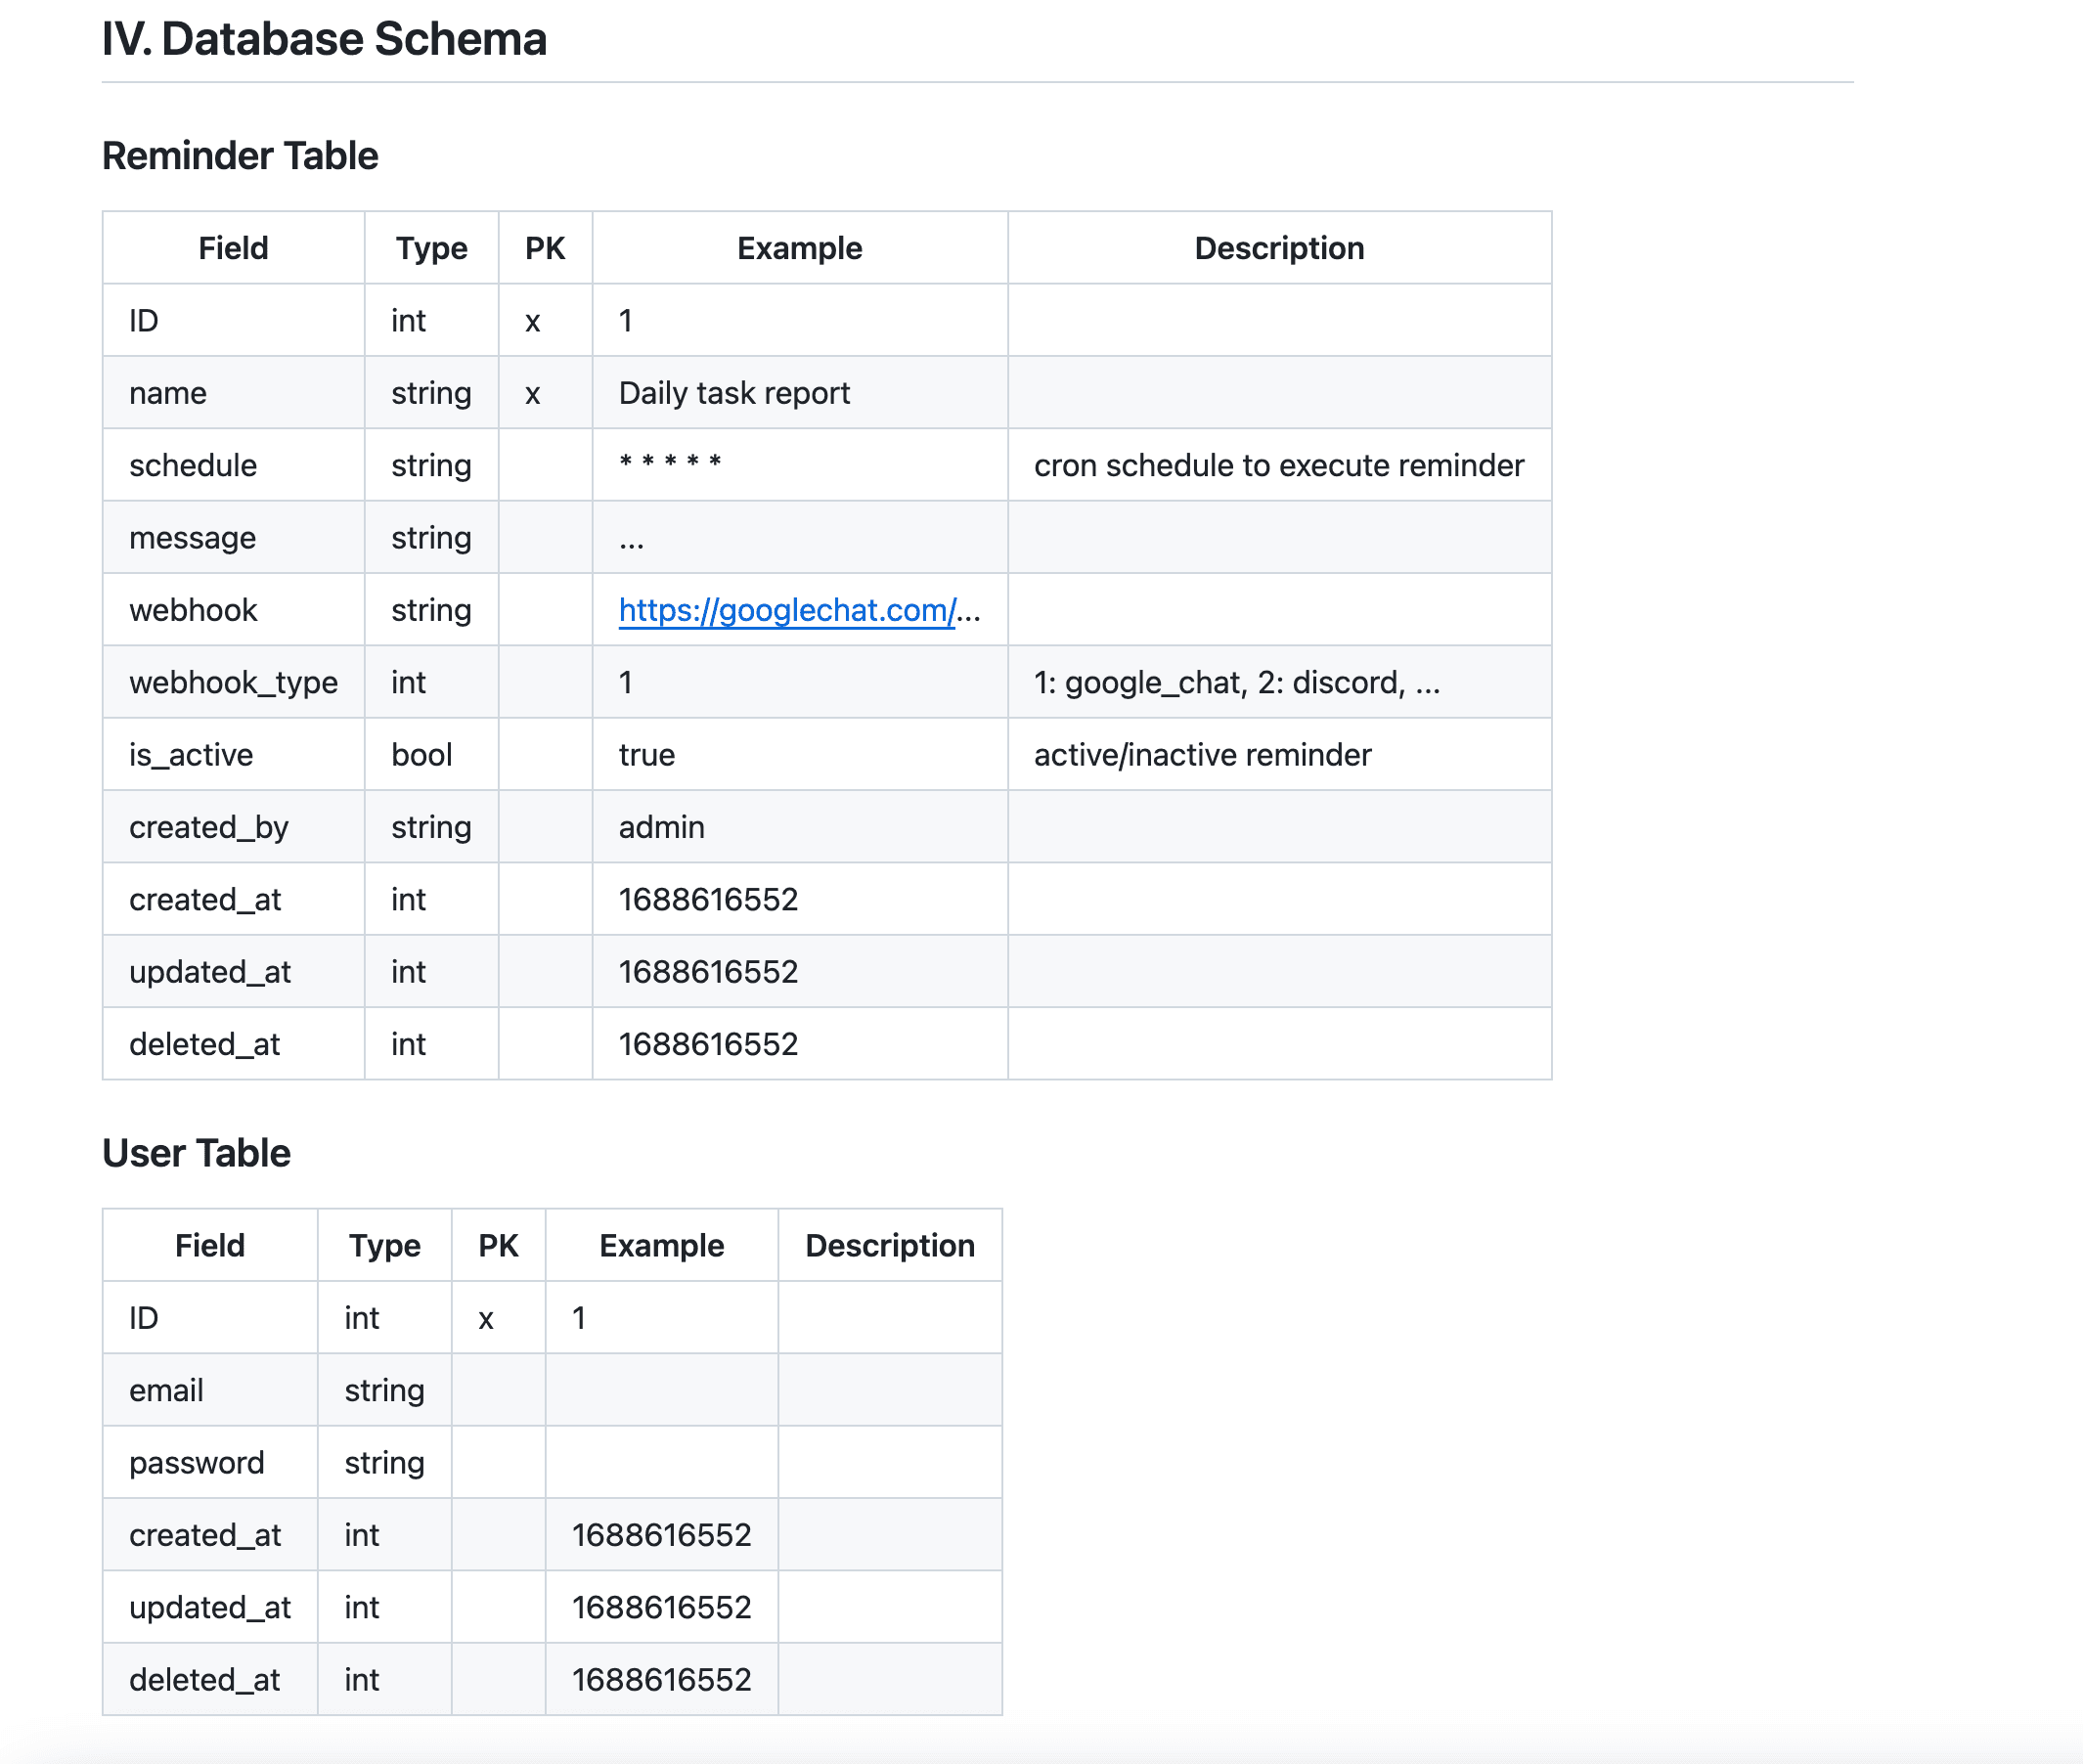Click the 'IV. Database Schema' heading
This screenshot has width=2083, height=1764.
pos(324,39)
